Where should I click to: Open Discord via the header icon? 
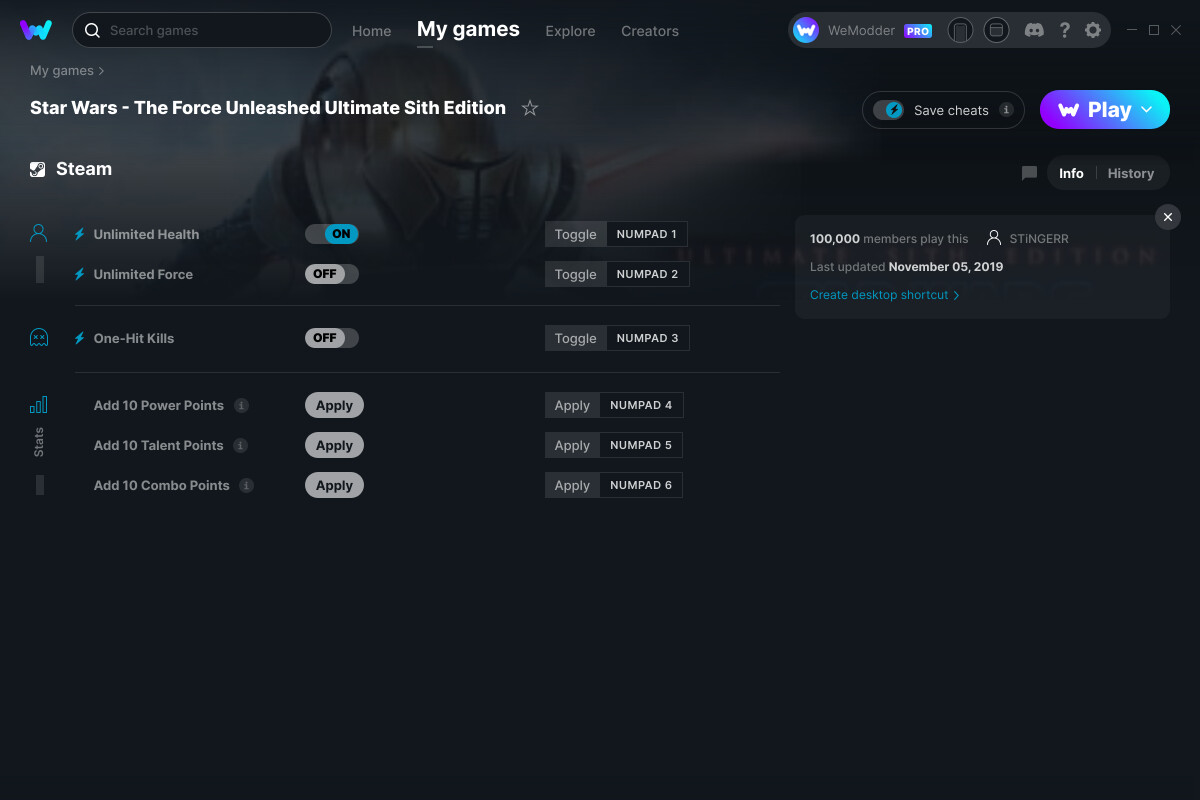tap(1034, 30)
